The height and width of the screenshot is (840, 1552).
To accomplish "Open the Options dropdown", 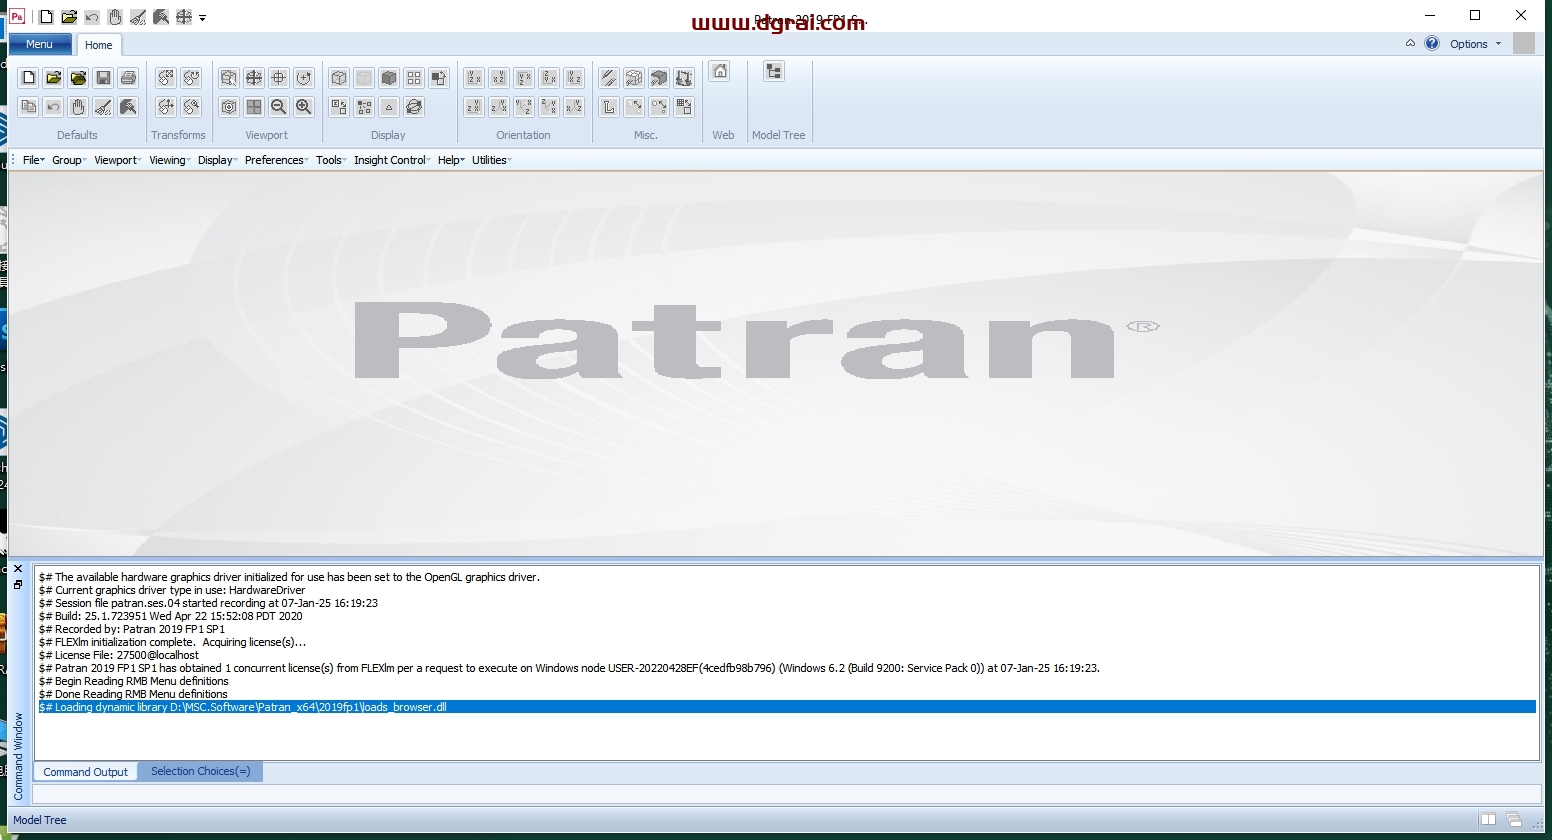I will pos(1475,44).
